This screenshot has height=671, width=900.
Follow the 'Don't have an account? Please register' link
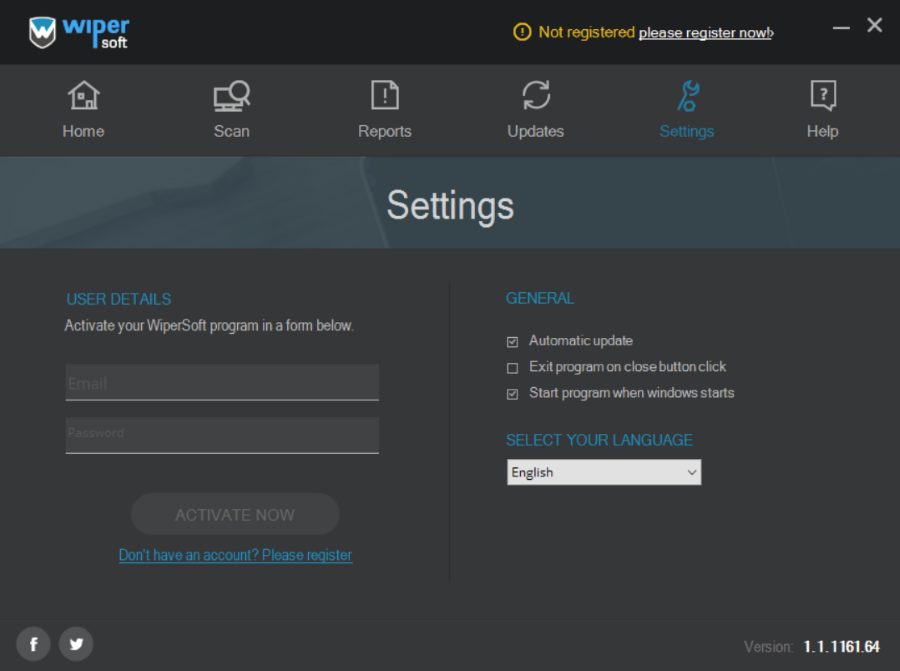click(x=235, y=555)
